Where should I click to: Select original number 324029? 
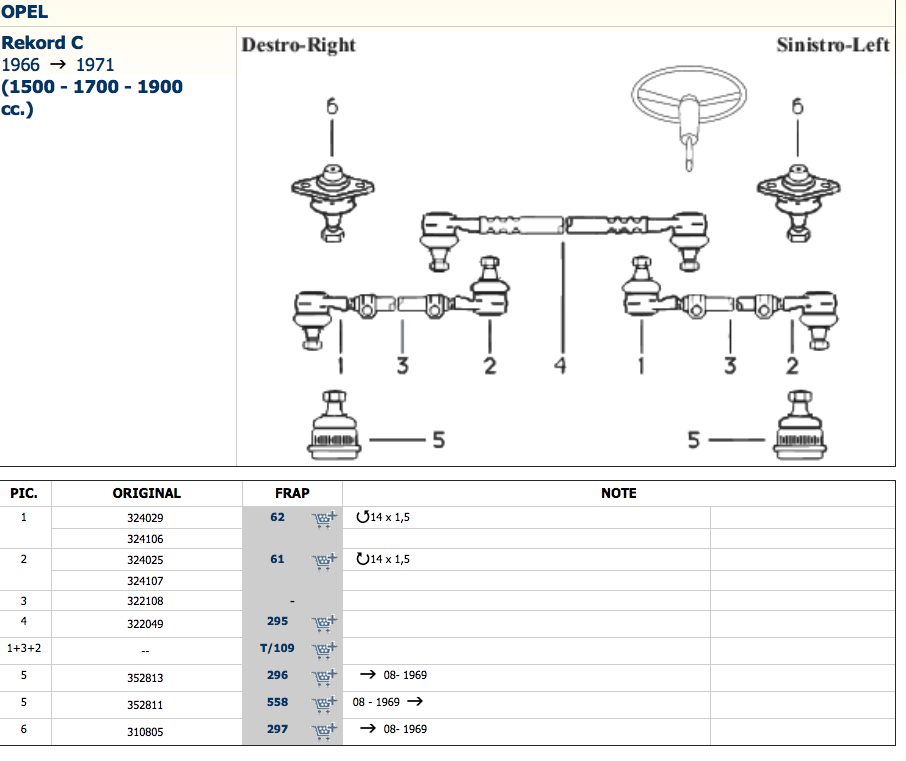[145, 518]
